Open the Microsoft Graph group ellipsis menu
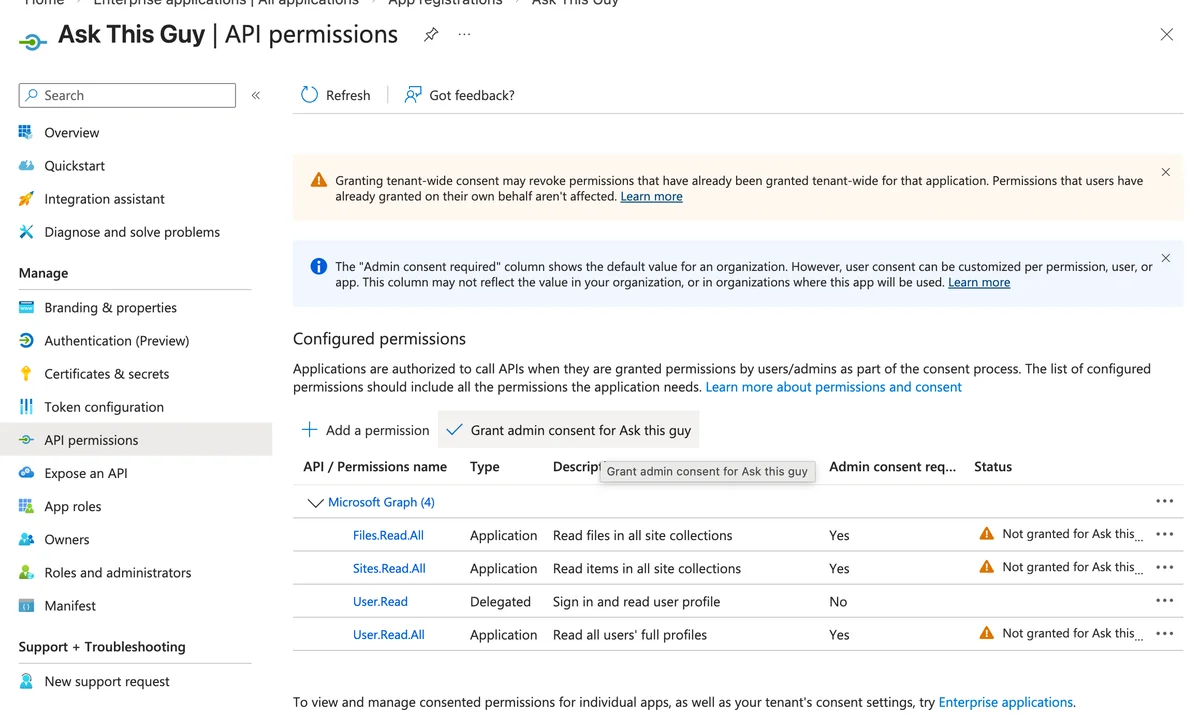 pyautogui.click(x=1164, y=501)
